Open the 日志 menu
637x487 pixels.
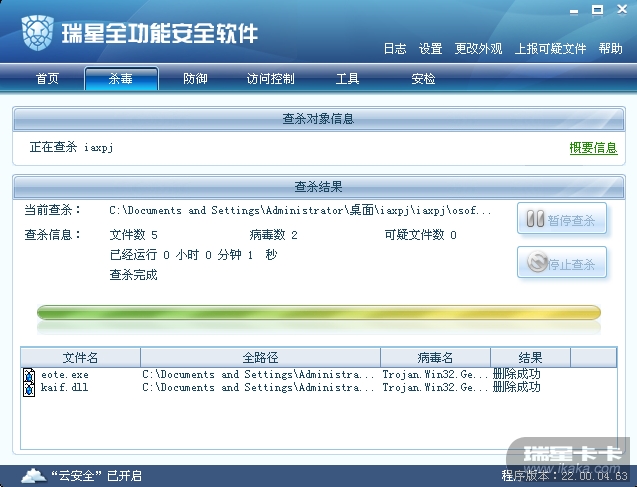click(395, 49)
